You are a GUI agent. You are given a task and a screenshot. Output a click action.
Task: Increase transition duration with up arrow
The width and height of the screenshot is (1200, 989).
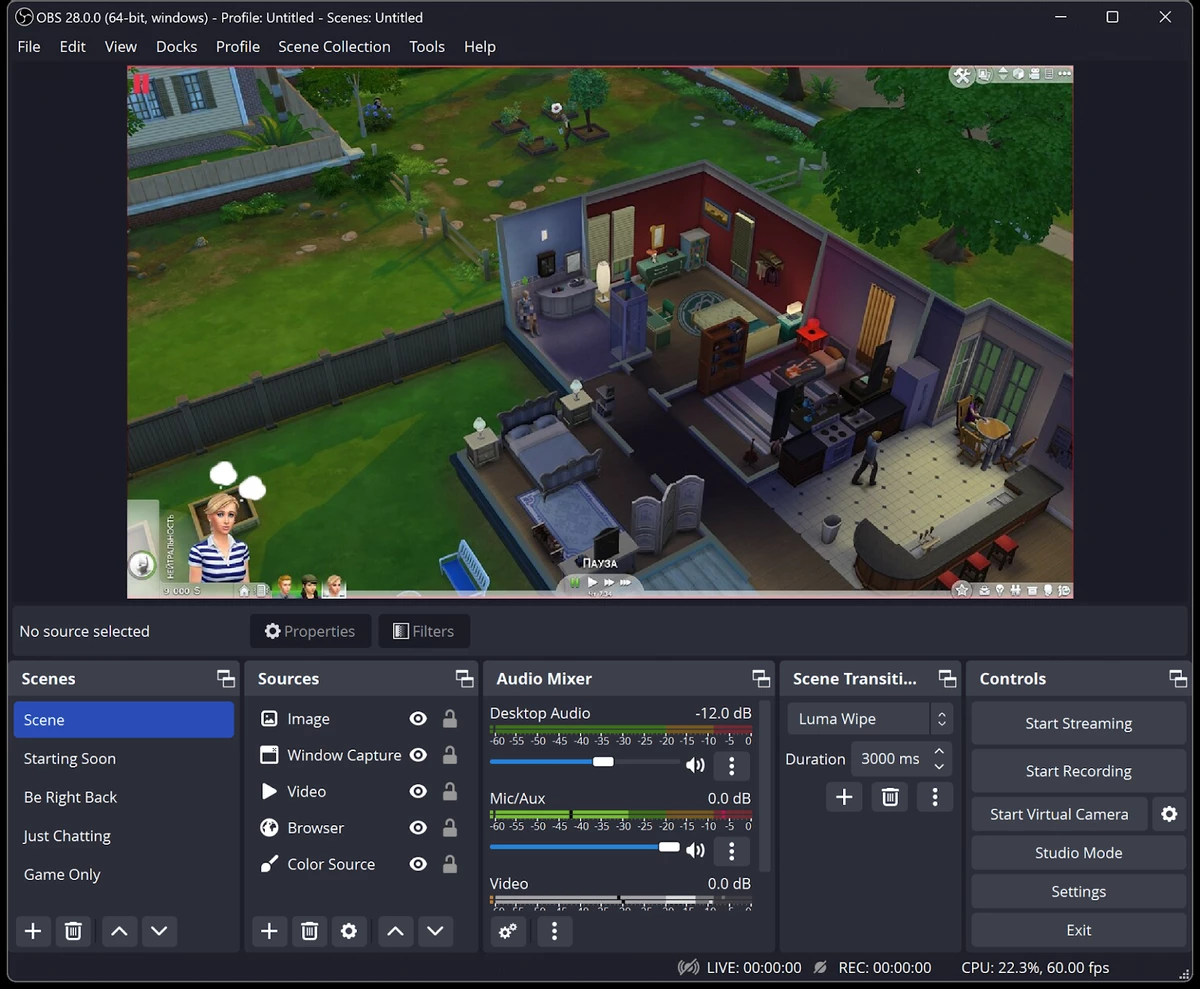click(x=939, y=751)
